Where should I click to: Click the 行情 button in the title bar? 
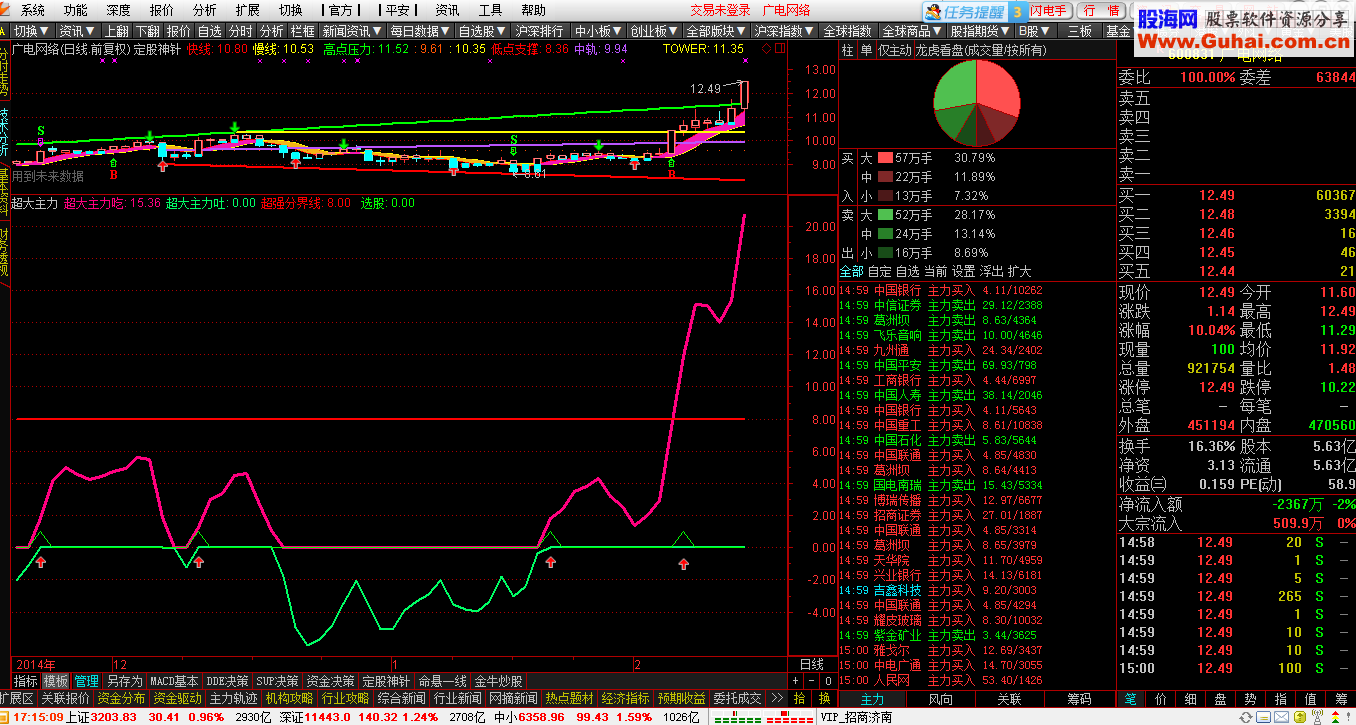[1101, 11]
